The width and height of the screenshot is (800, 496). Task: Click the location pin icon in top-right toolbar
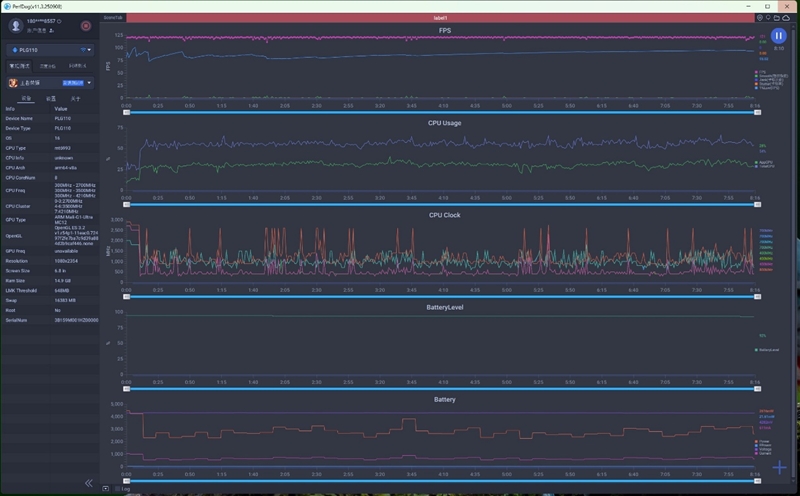click(770, 17)
